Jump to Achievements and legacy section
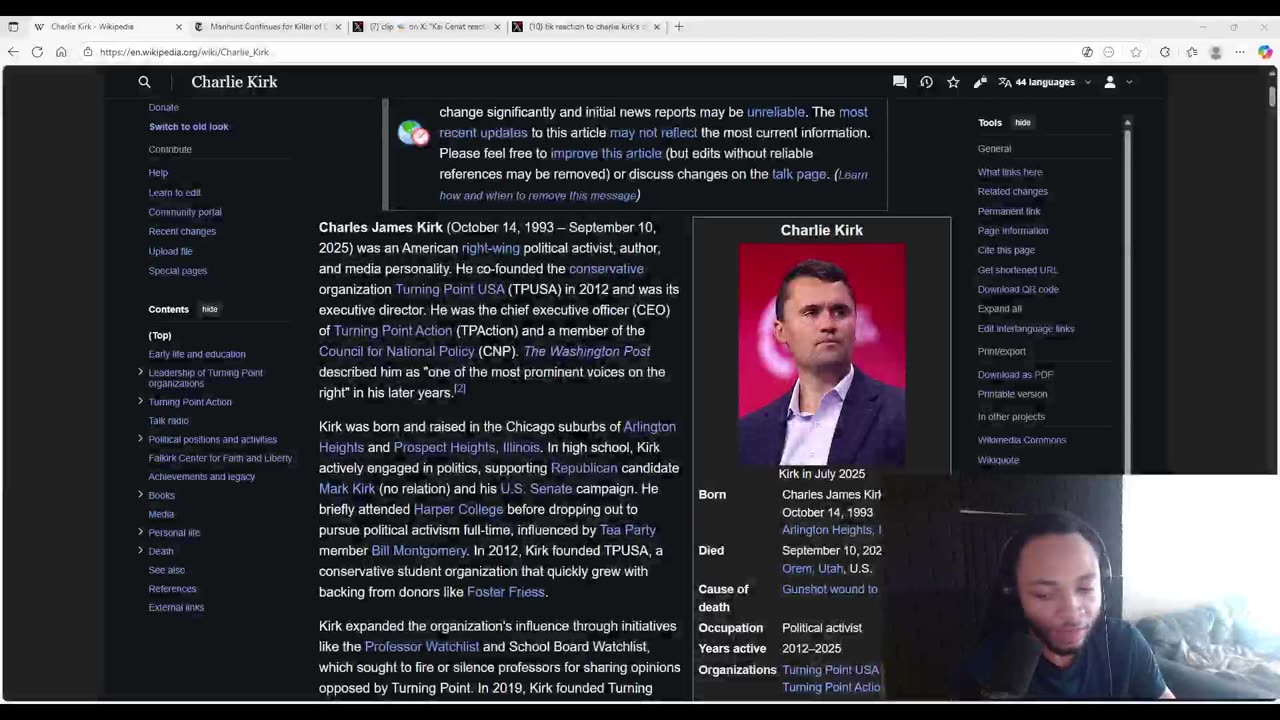 tap(202, 477)
